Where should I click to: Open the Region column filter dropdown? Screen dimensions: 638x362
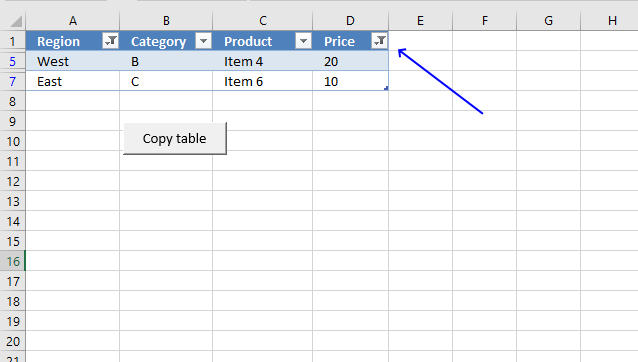[x=111, y=41]
